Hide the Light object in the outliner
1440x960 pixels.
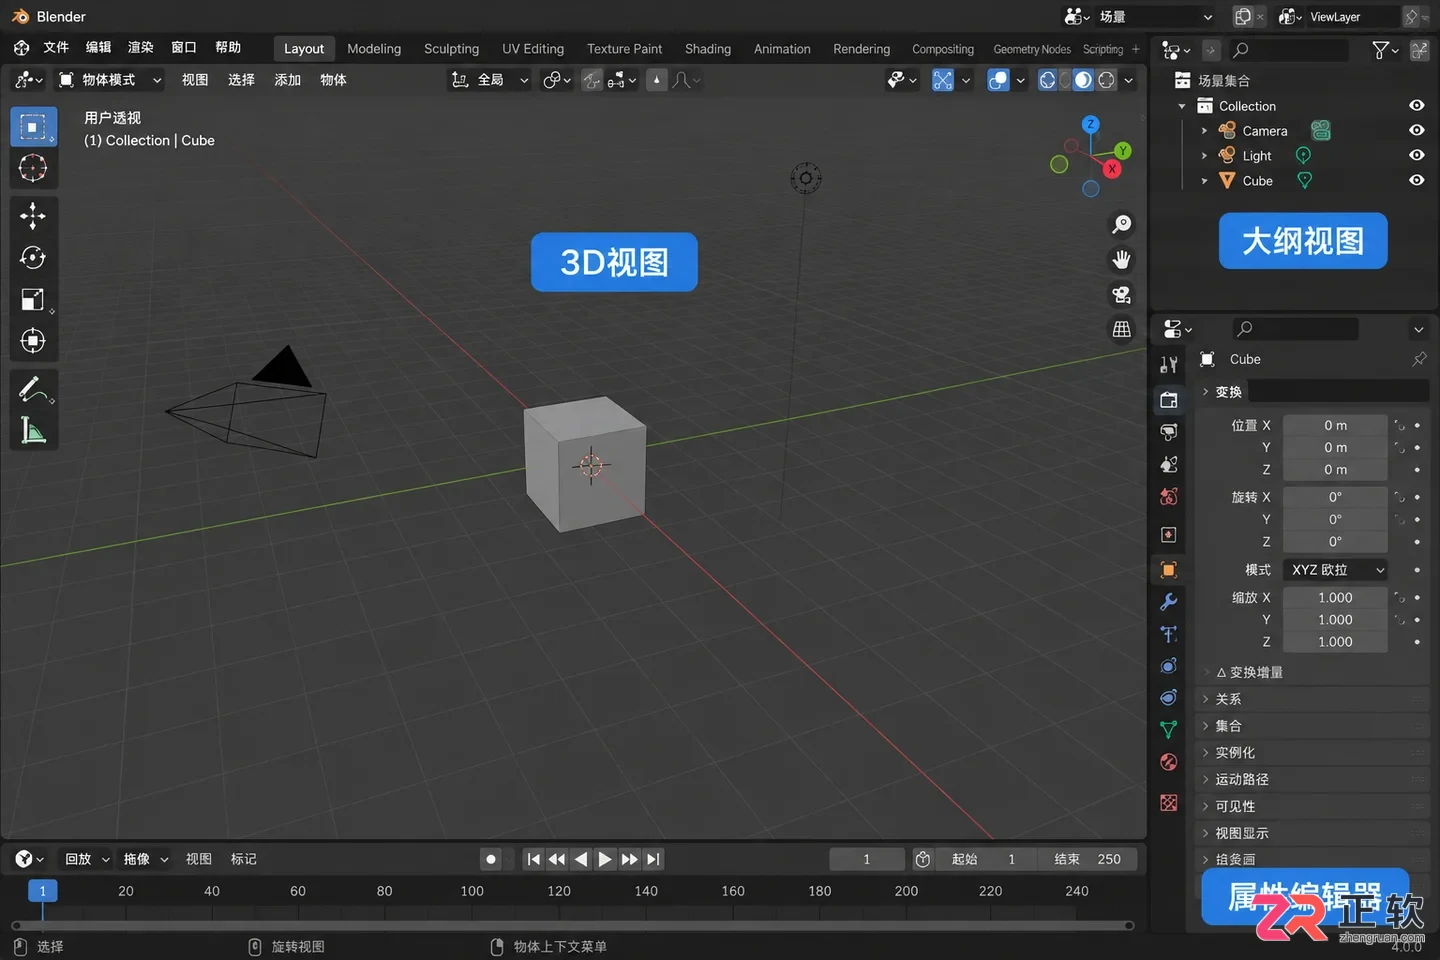coord(1416,155)
